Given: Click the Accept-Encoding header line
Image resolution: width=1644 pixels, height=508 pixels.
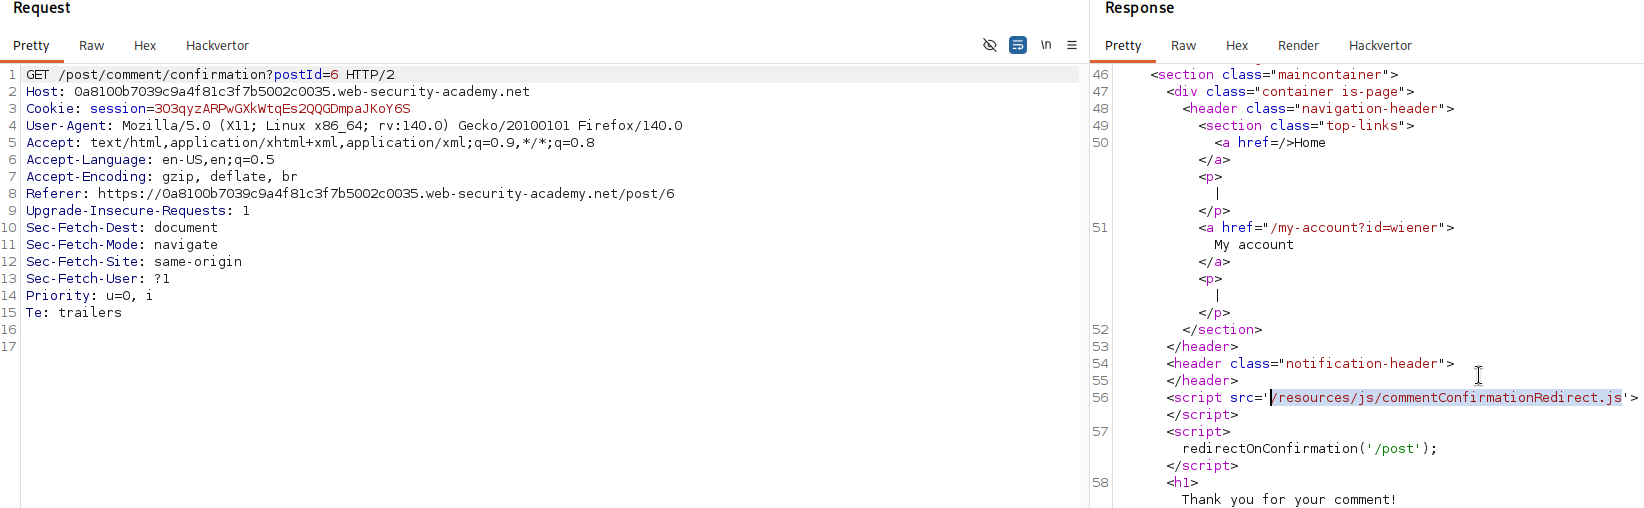Looking at the screenshot, I should pyautogui.click(x=162, y=177).
